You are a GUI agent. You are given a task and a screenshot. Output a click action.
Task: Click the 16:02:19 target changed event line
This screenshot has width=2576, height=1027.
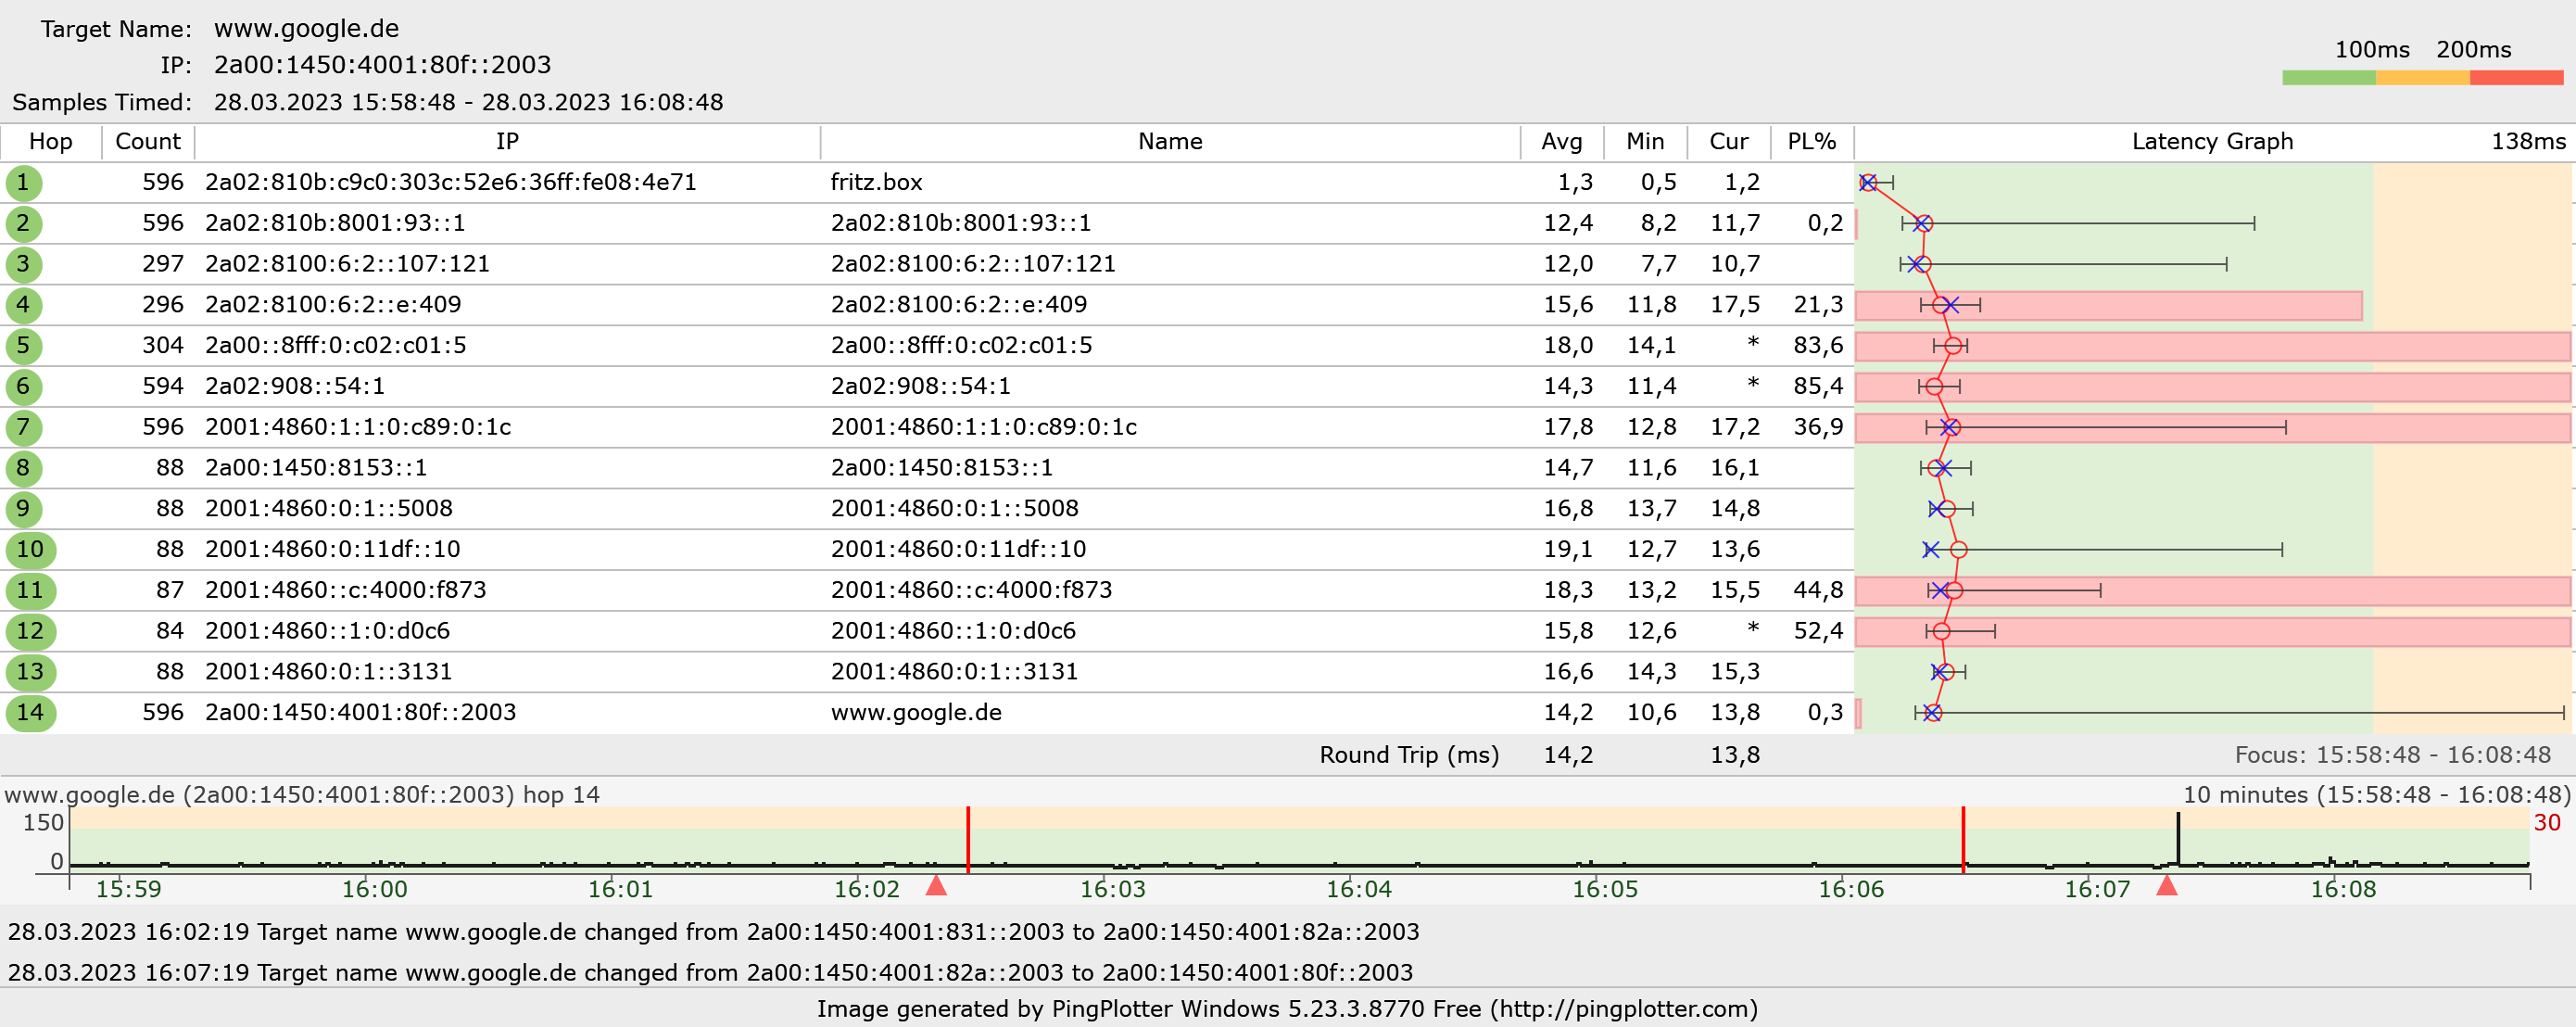point(713,932)
